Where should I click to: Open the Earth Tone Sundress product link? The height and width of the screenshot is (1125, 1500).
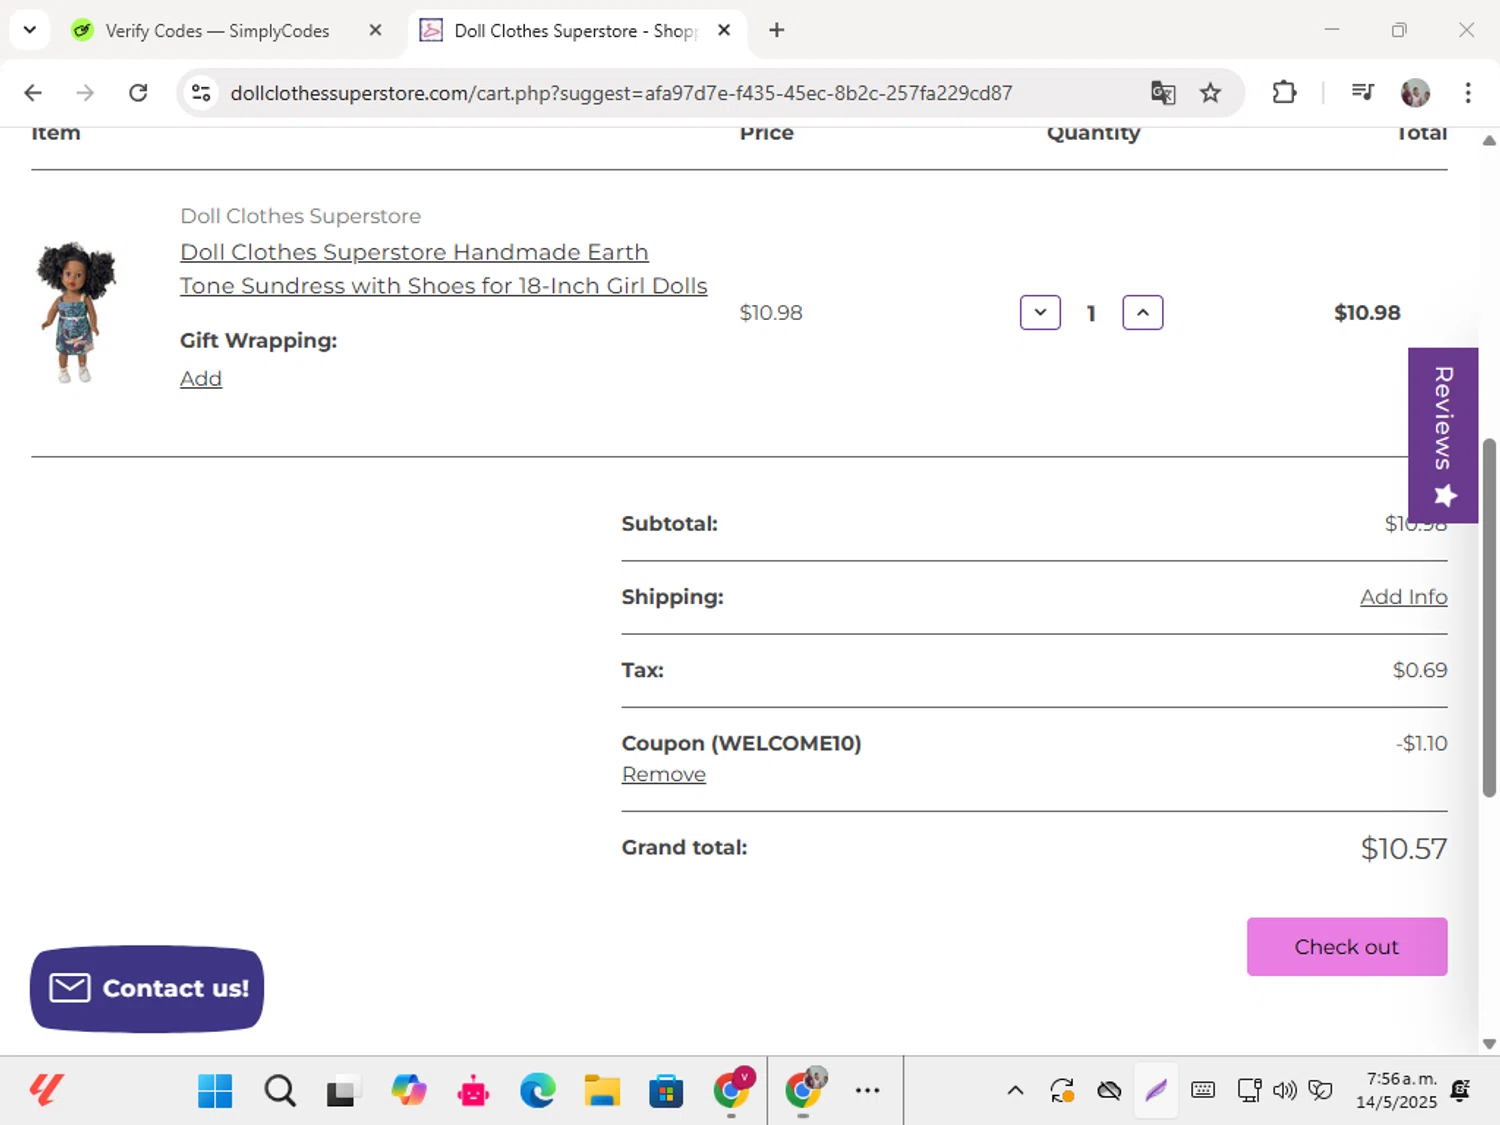pos(443,269)
